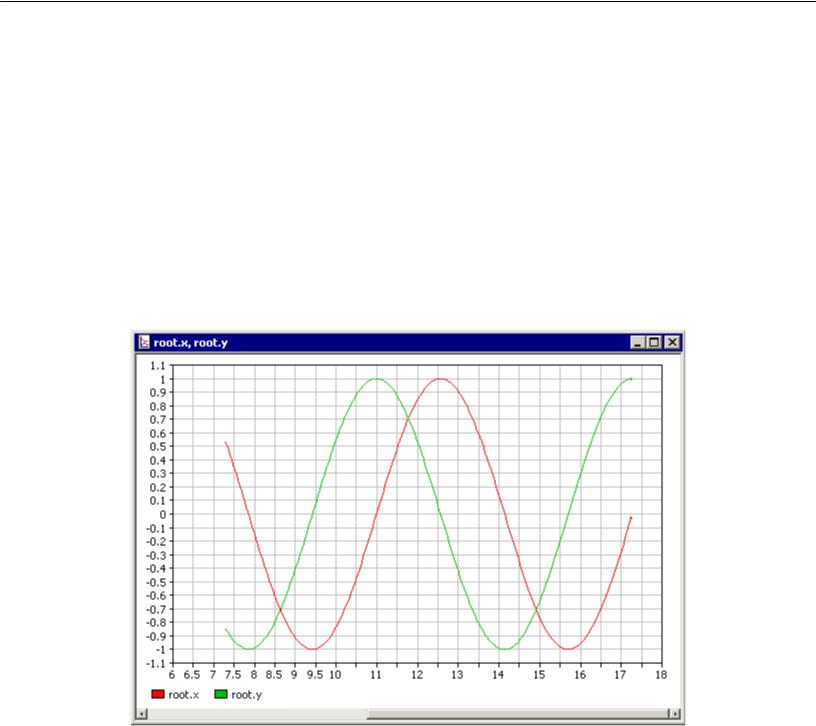Click the y-axis label 0.5
The width and height of the screenshot is (816, 726).
point(158,447)
